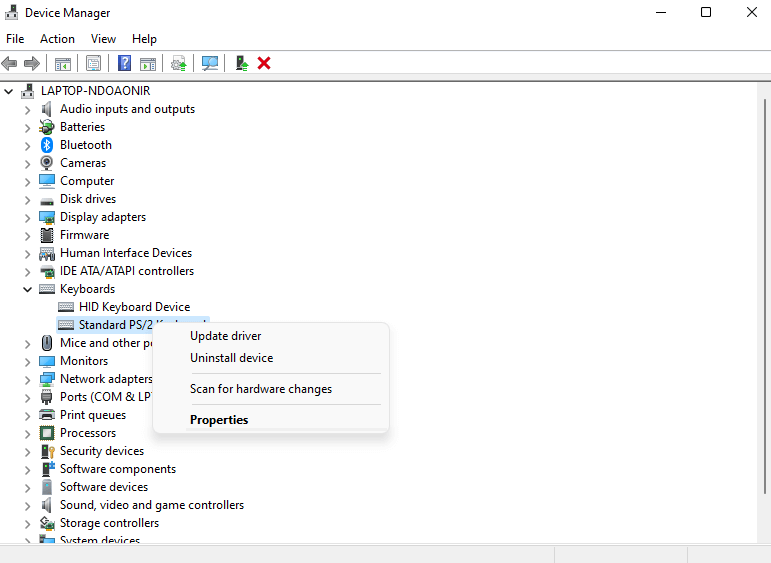Toggle the Action pane toolbar icon
This screenshot has height=563, width=771.
(x=148, y=63)
